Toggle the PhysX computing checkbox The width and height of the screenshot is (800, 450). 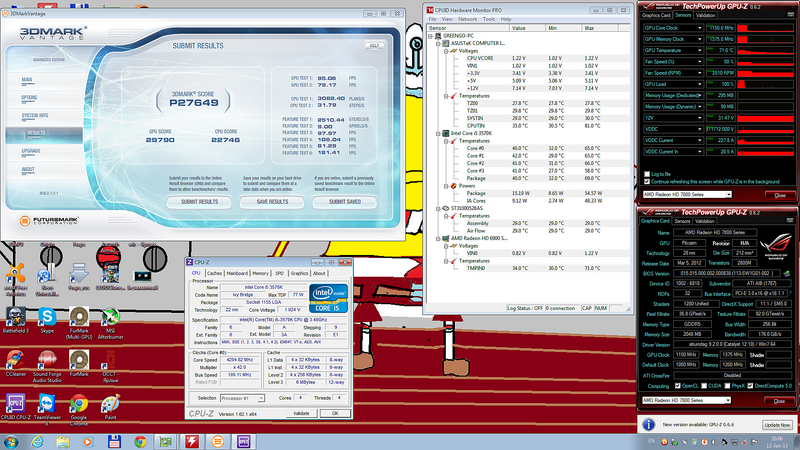[x=727, y=386]
